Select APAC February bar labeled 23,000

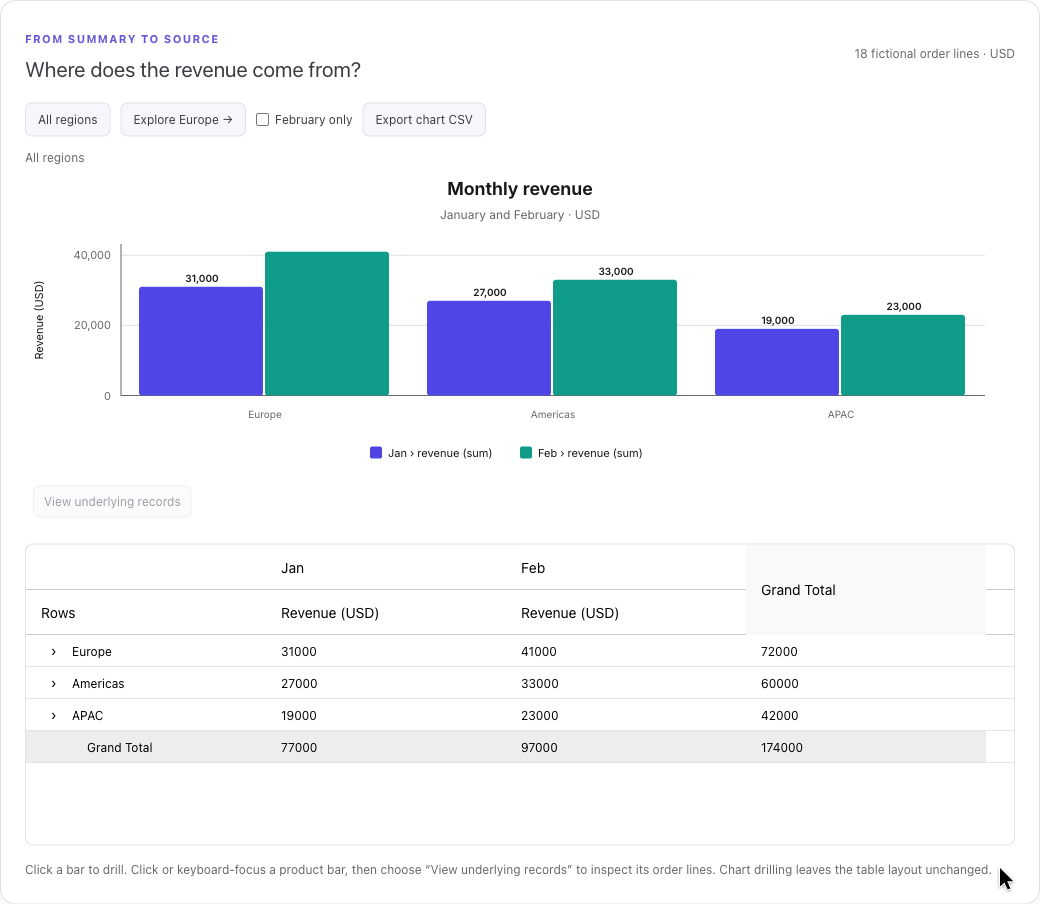pos(903,355)
